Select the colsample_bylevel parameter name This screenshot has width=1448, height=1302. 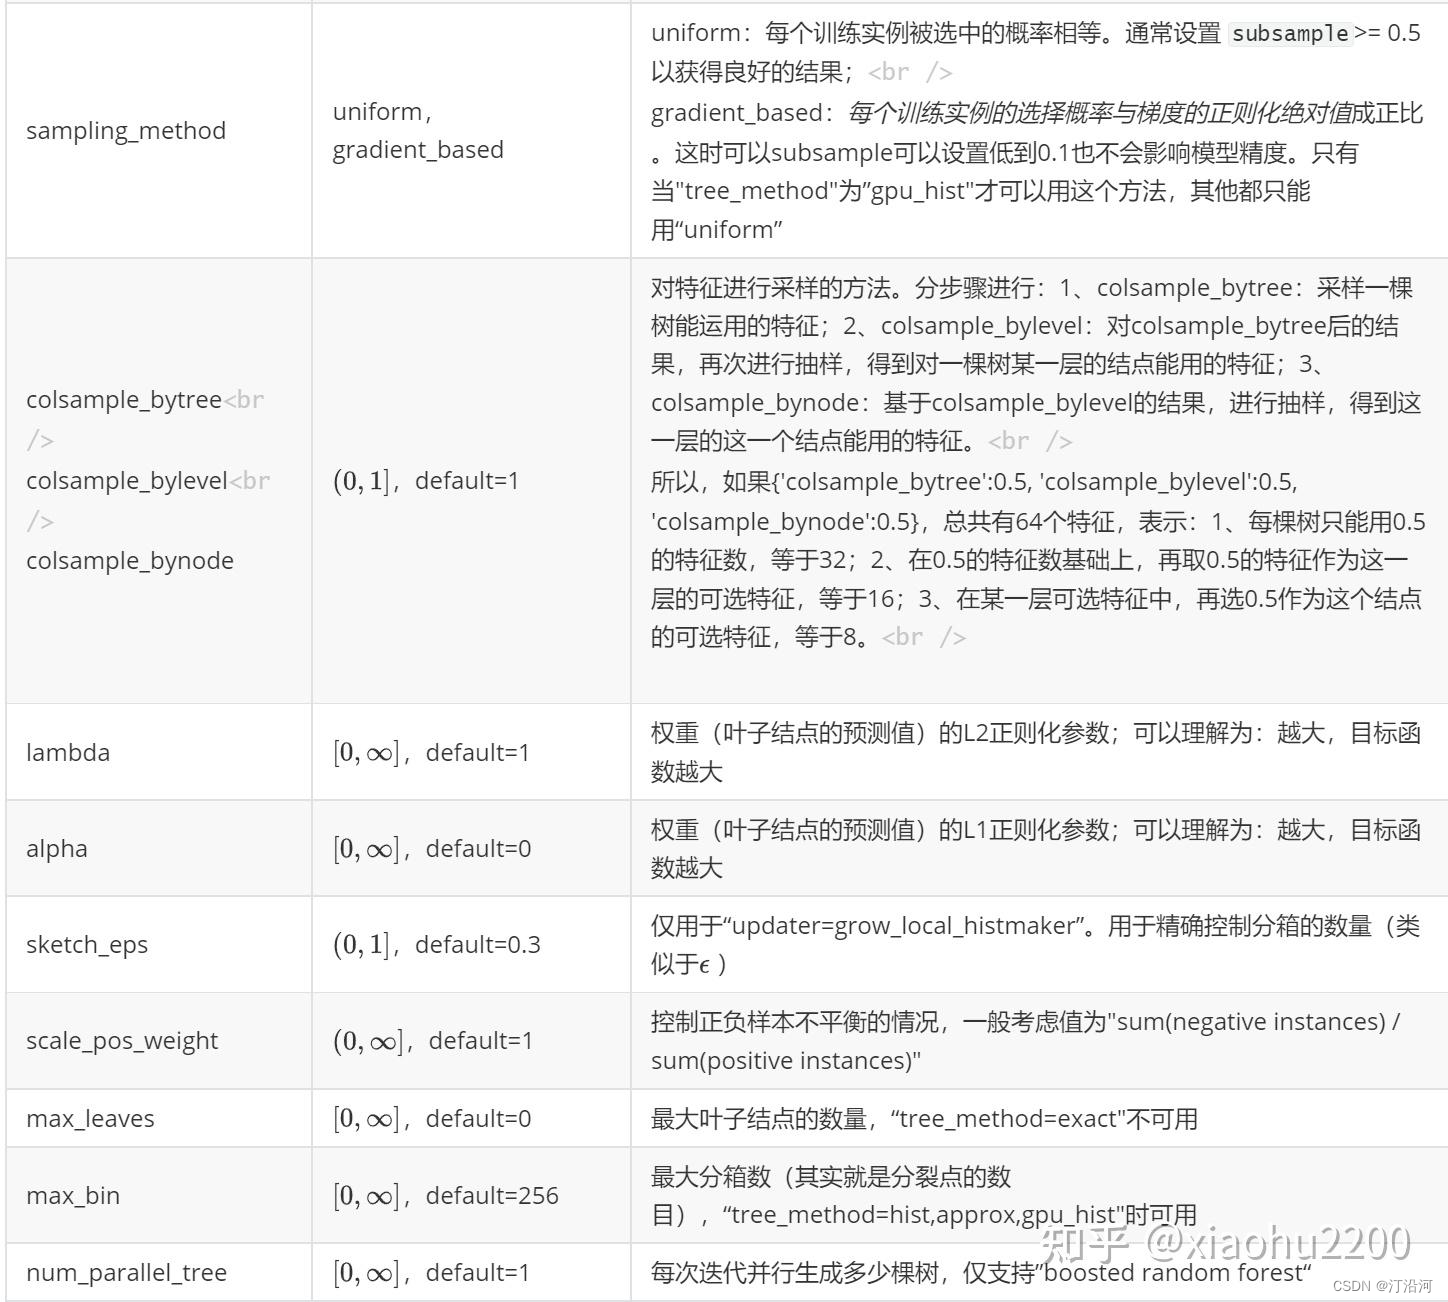click(127, 480)
